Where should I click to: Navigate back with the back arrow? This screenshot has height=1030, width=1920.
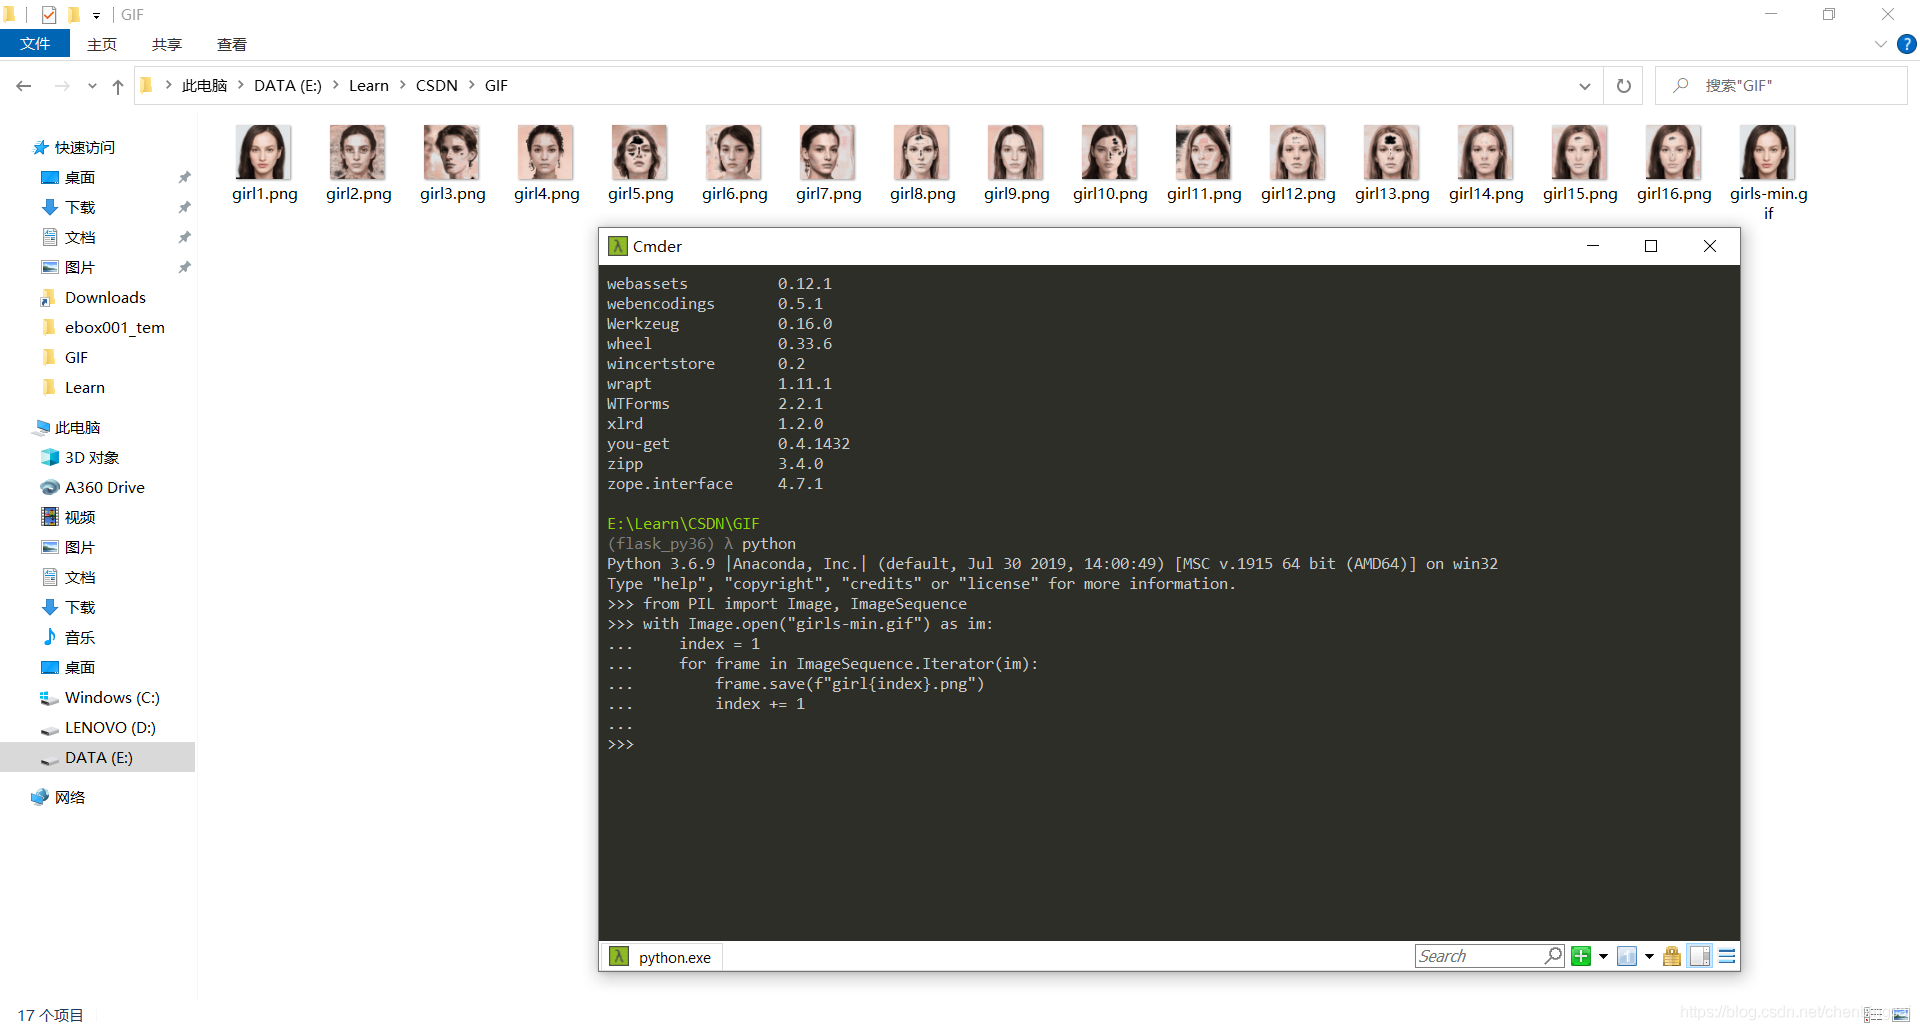click(x=24, y=87)
